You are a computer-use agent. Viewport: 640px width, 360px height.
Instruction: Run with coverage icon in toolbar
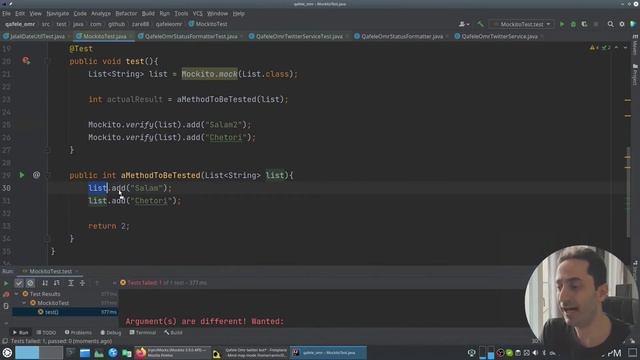(x=584, y=24)
